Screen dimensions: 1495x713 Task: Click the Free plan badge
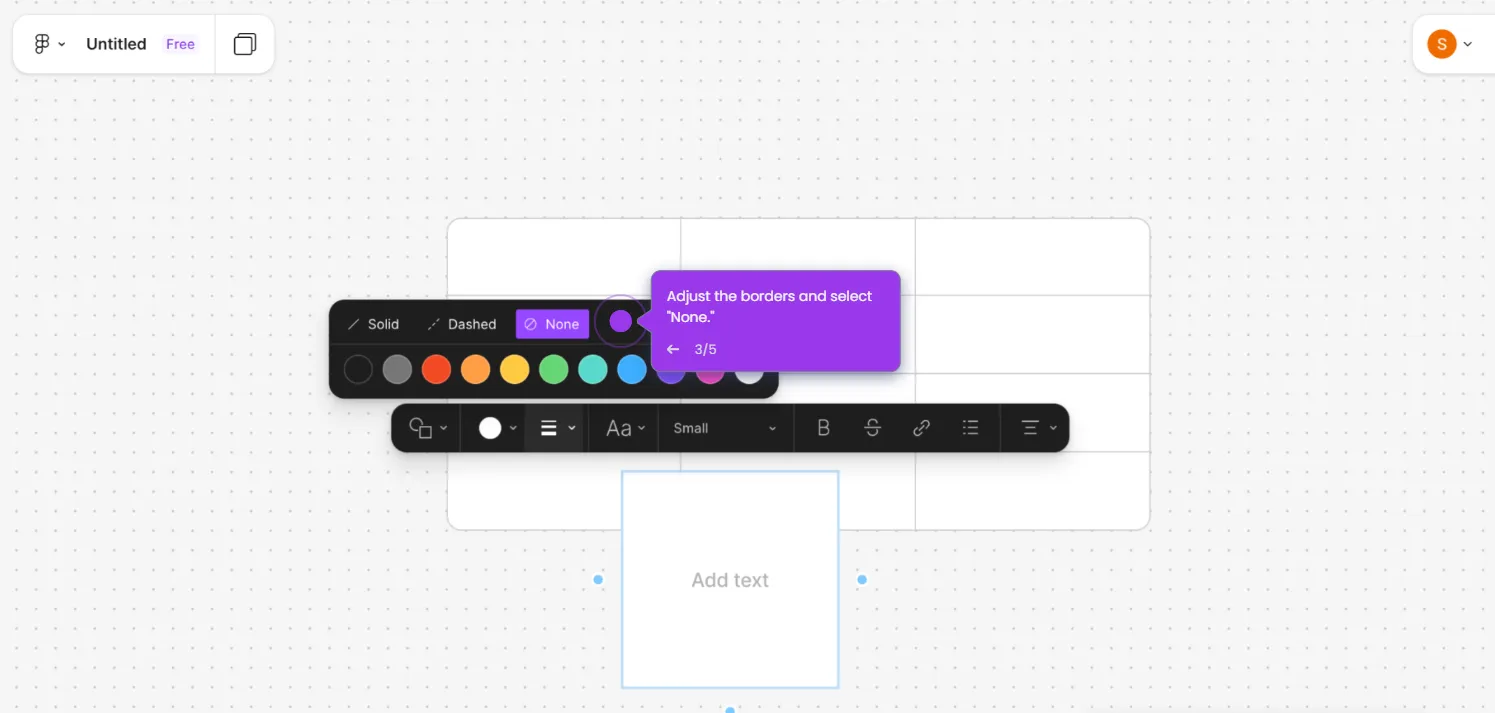point(180,44)
